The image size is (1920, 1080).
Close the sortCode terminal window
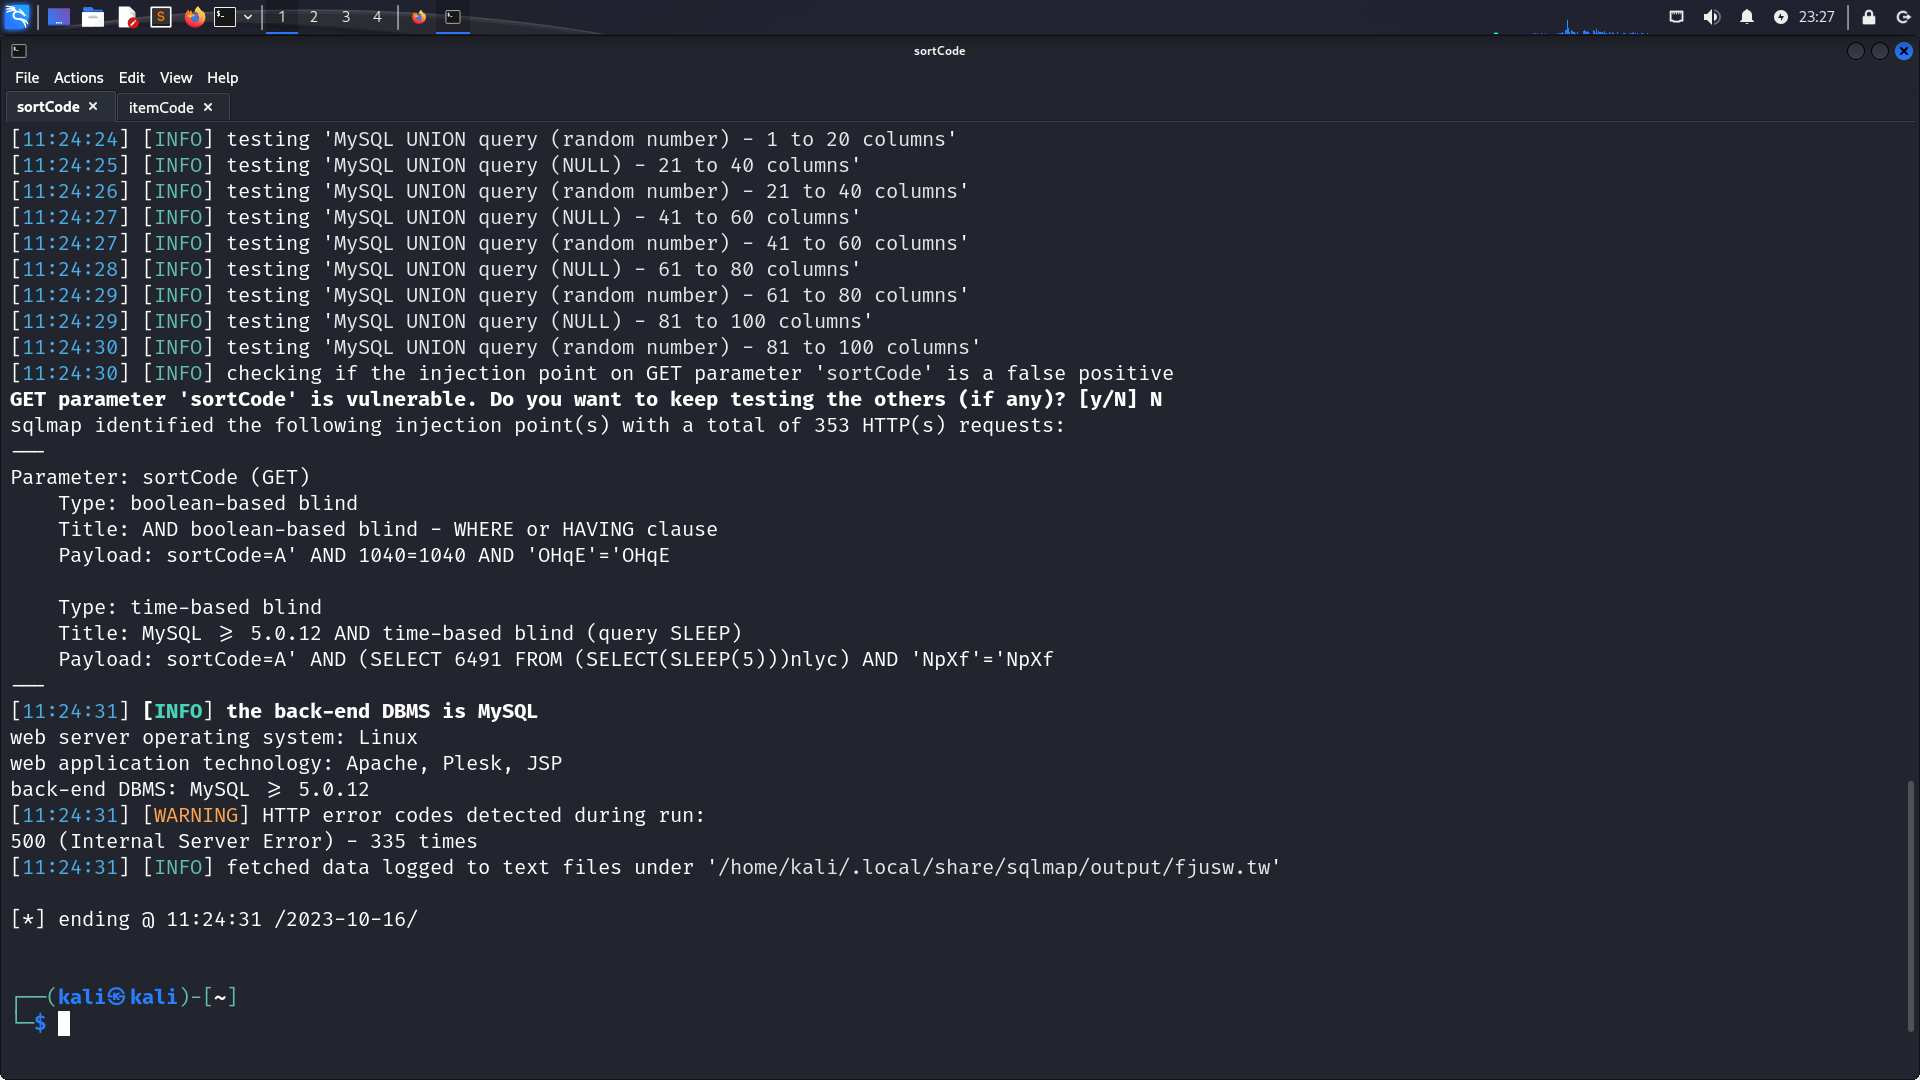tap(1904, 51)
